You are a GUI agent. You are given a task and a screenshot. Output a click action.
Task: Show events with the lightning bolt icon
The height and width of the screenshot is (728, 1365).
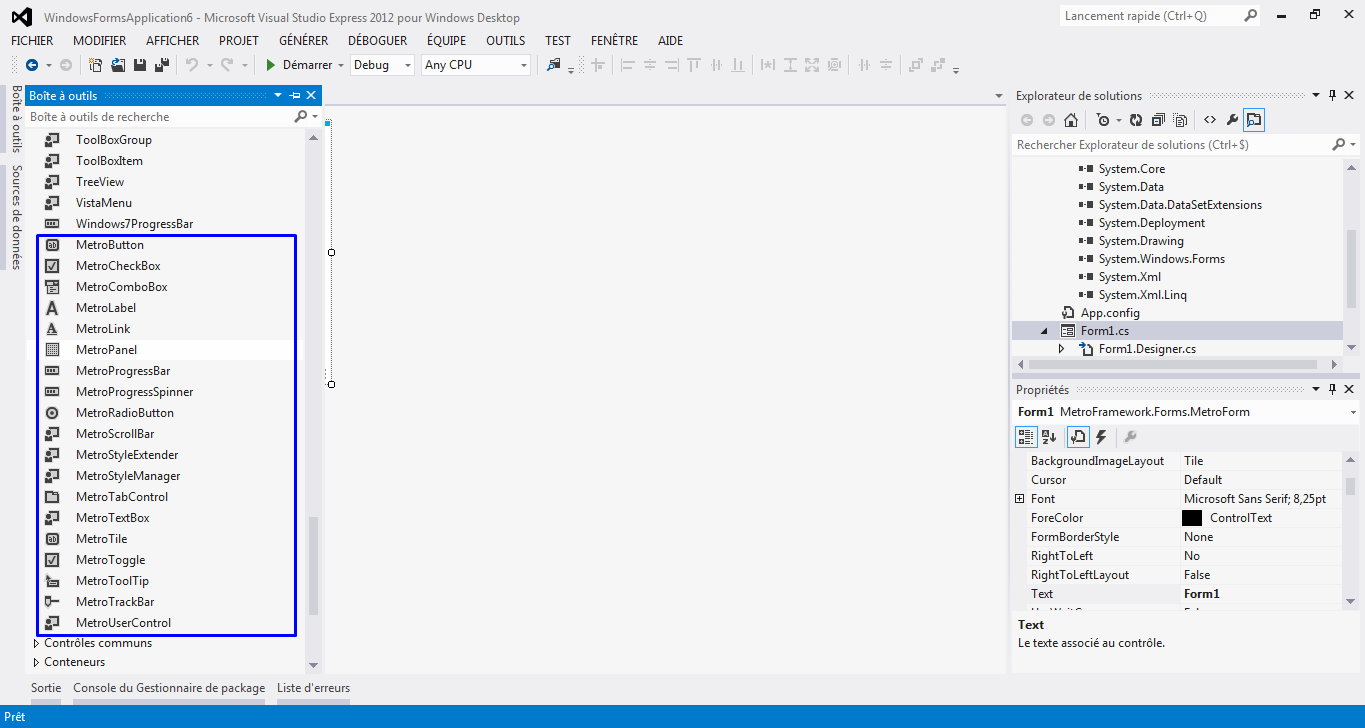(x=1101, y=437)
